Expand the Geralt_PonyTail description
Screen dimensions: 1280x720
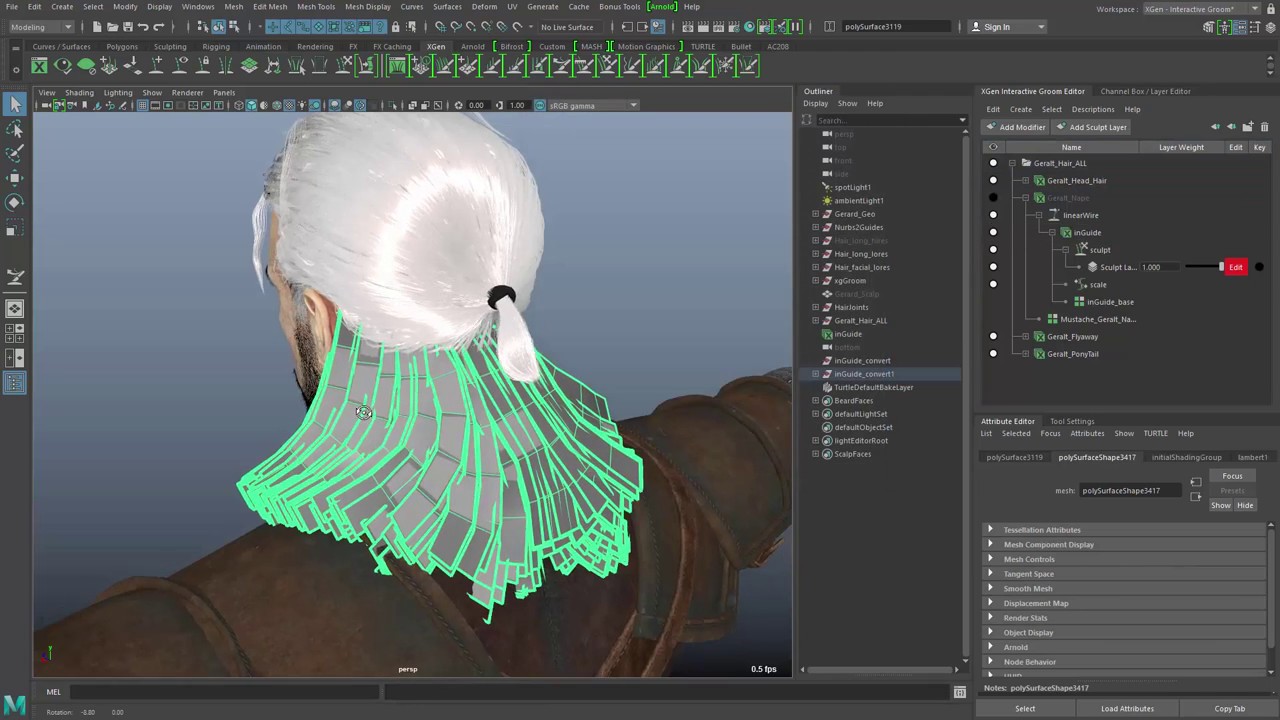click(1025, 354)
